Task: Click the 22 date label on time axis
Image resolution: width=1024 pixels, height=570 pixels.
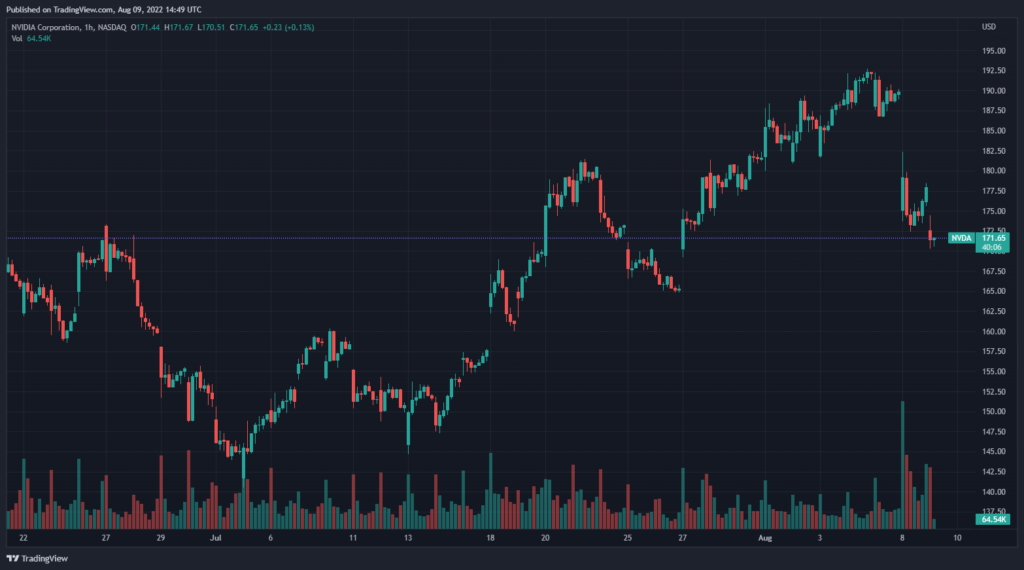Action: (23, 537)
